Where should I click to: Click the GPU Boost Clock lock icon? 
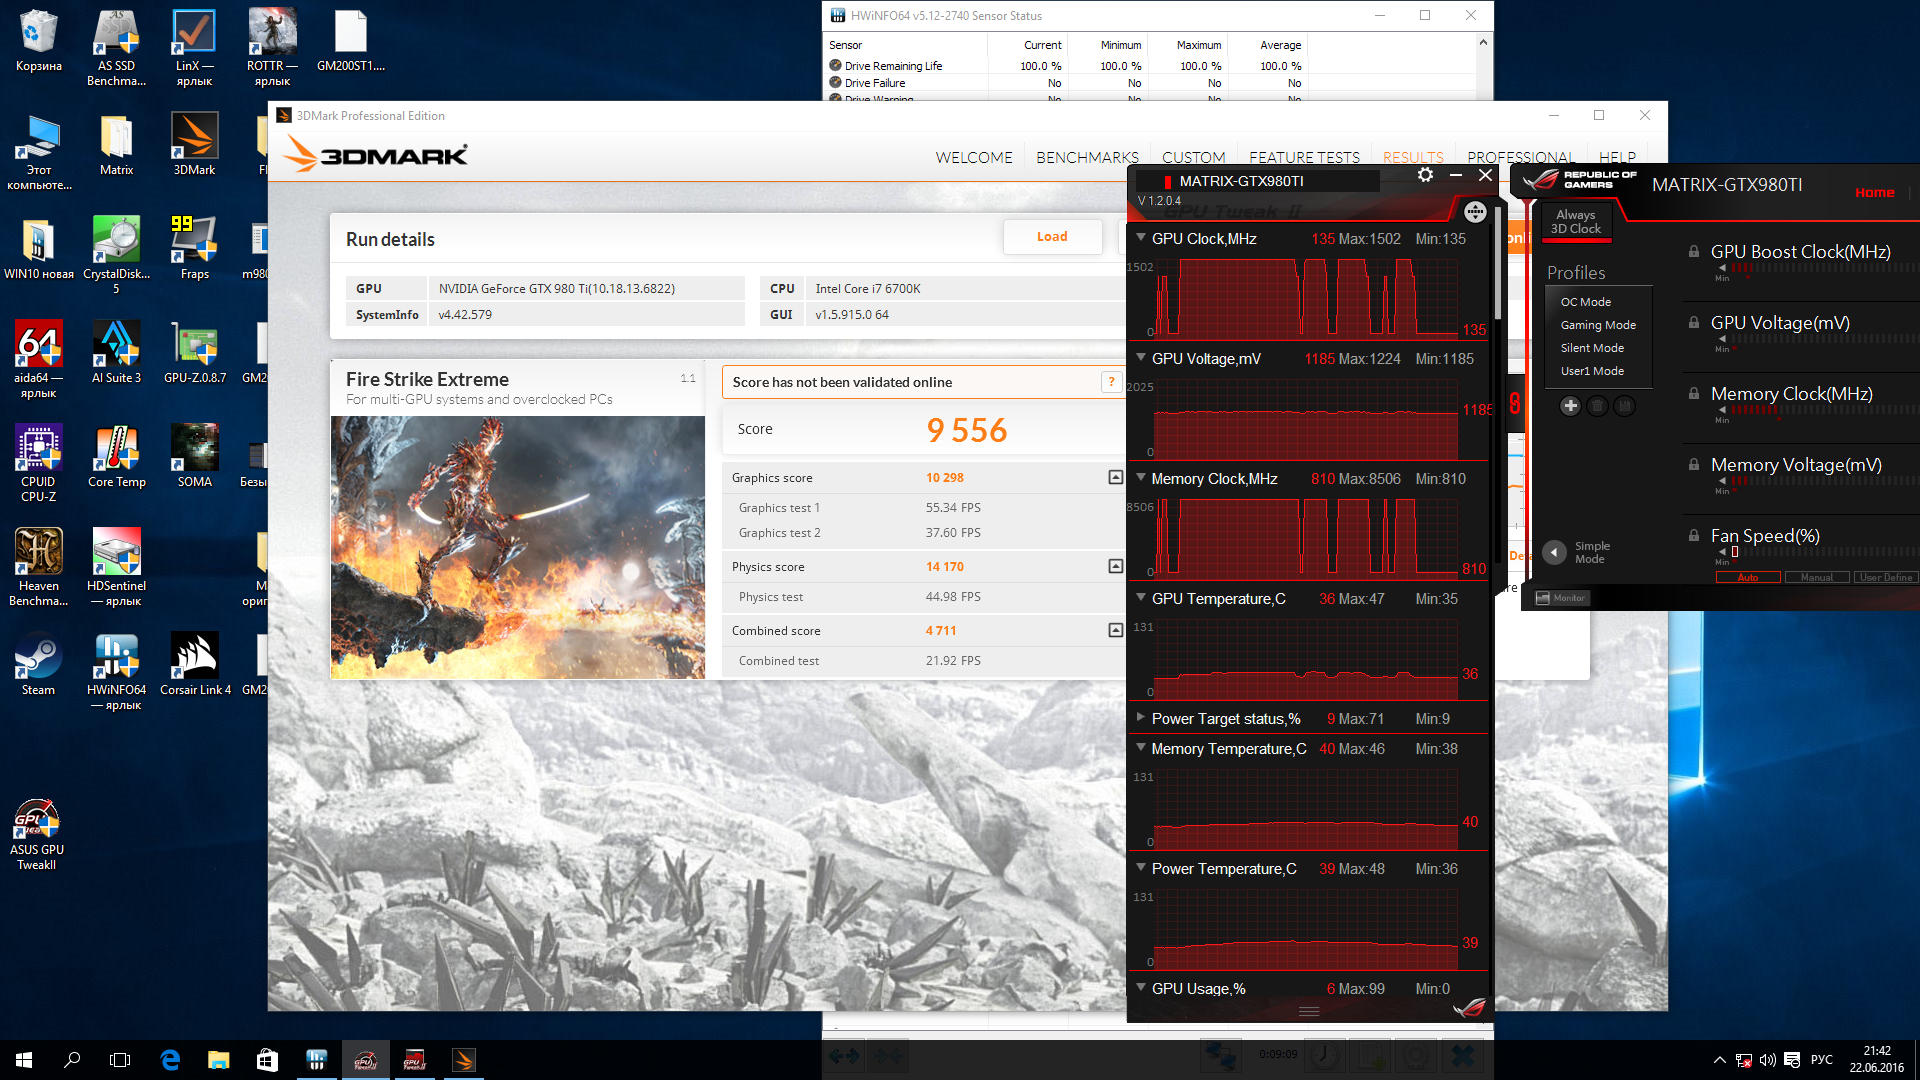pos(1694,252)
